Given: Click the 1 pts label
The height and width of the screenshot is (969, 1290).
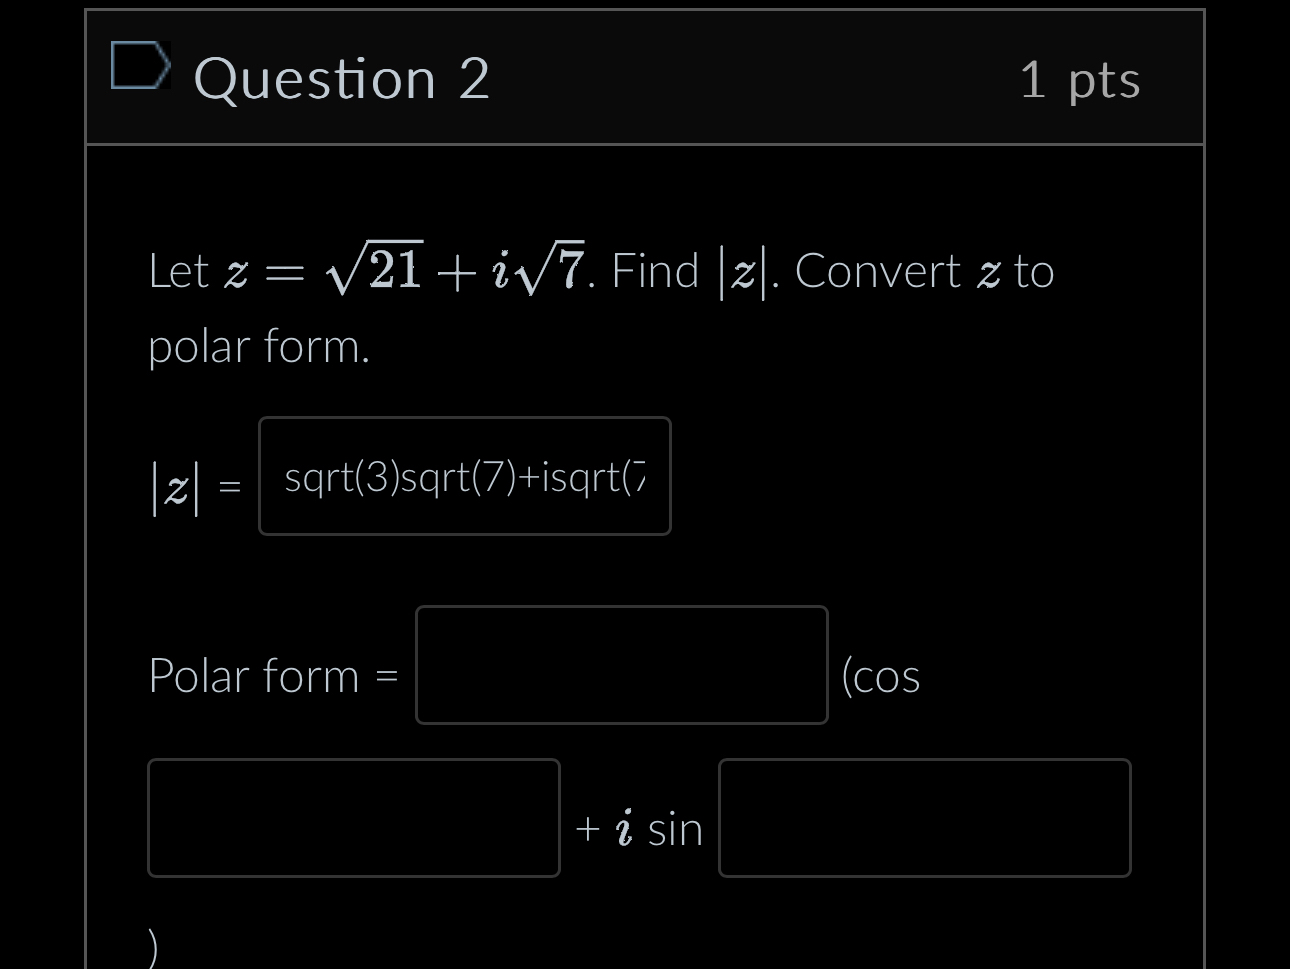Looking at the screenshot, I should coord(1080,80).
